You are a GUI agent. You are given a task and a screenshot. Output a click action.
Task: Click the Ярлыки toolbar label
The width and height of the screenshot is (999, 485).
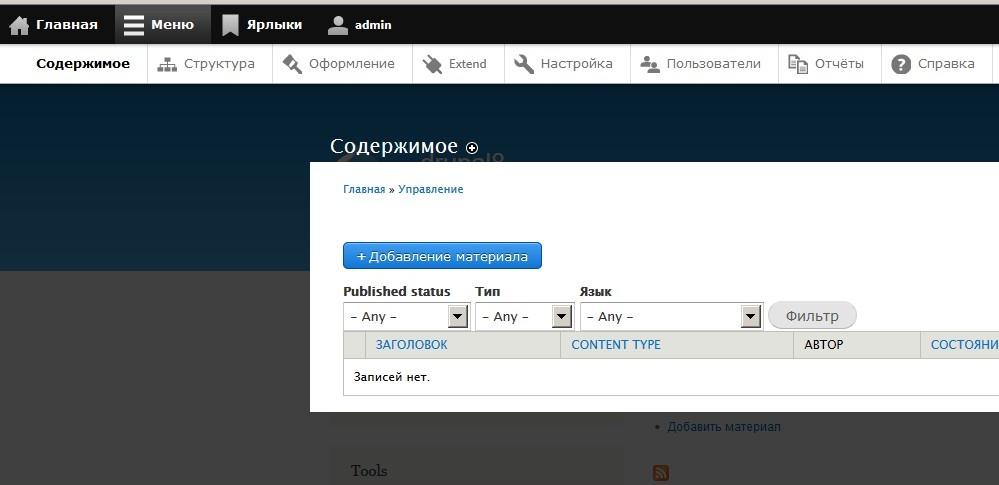point(274,25)
